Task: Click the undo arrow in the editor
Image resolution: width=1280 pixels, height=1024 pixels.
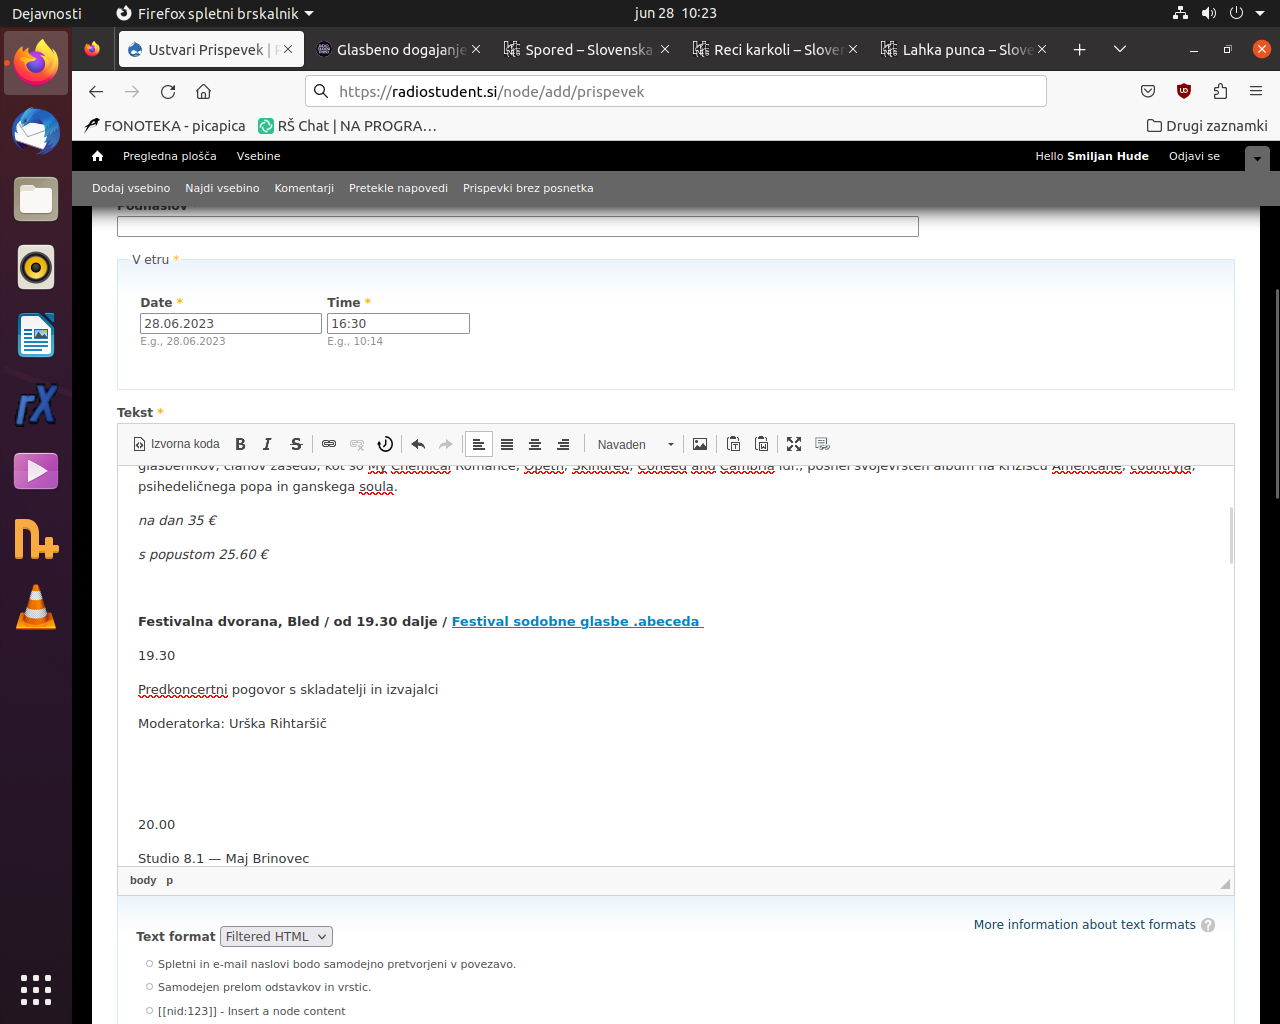Action: 418,444
